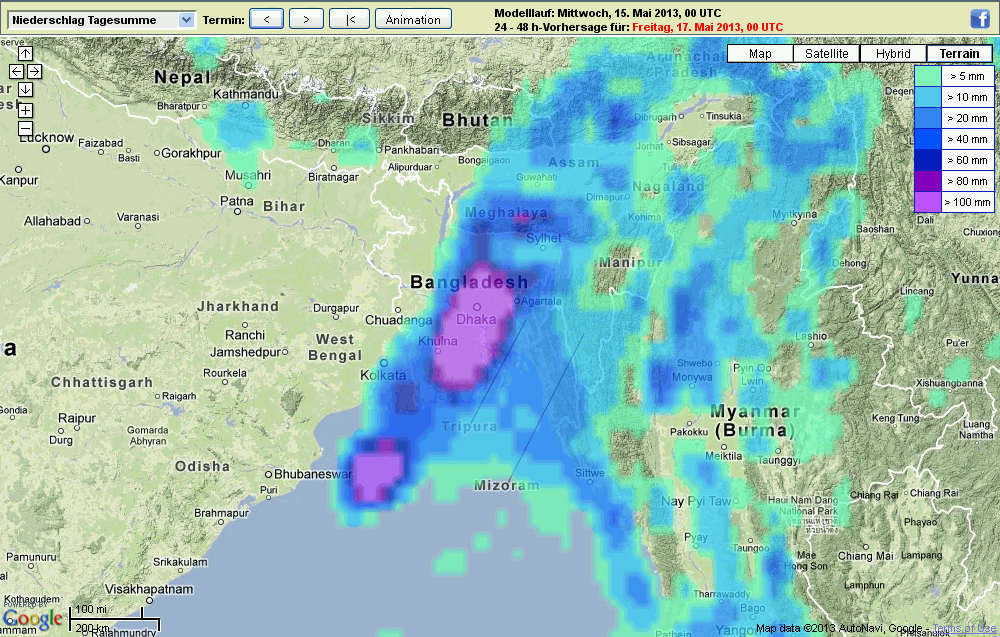Click the Nay Pyi Taw city label
The height and width of the screenshot is (637, 1000).
coord(696,501)
